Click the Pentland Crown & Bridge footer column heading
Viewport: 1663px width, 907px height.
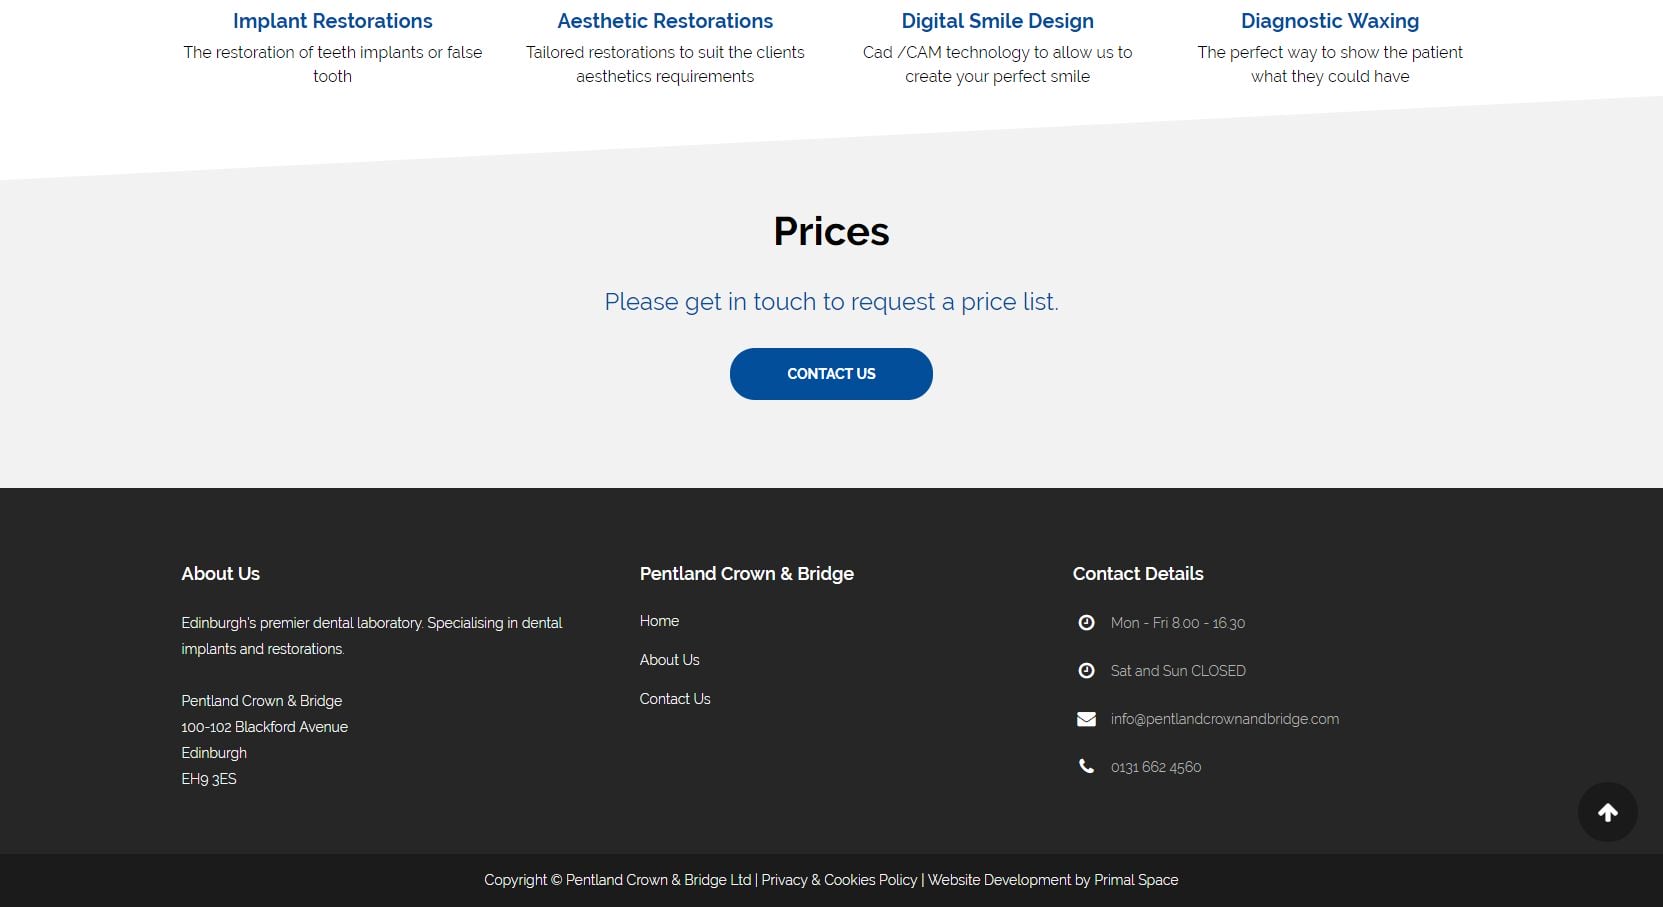pos(747,574)
